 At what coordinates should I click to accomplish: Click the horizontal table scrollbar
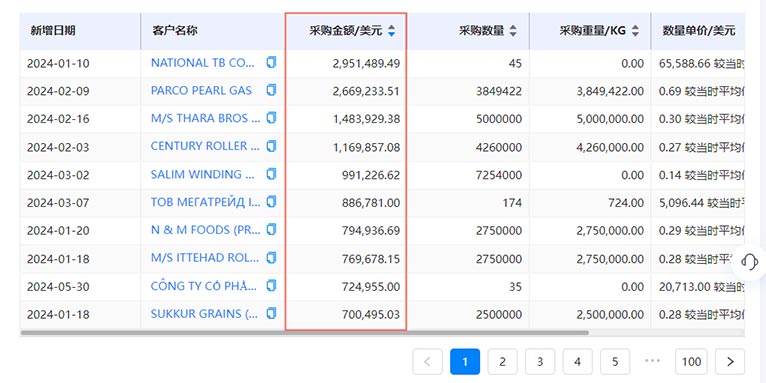pyautogui.click(x=304, y=333)
